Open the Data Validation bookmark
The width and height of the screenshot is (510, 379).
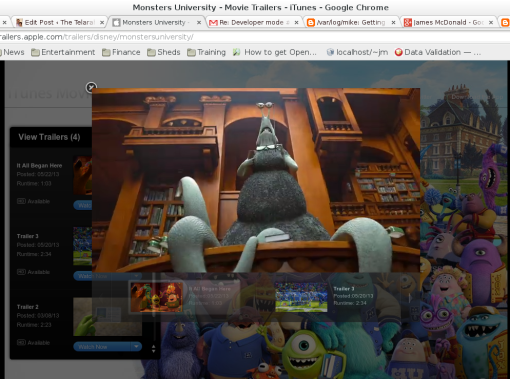pyautogui.click(x=438, y=52)
